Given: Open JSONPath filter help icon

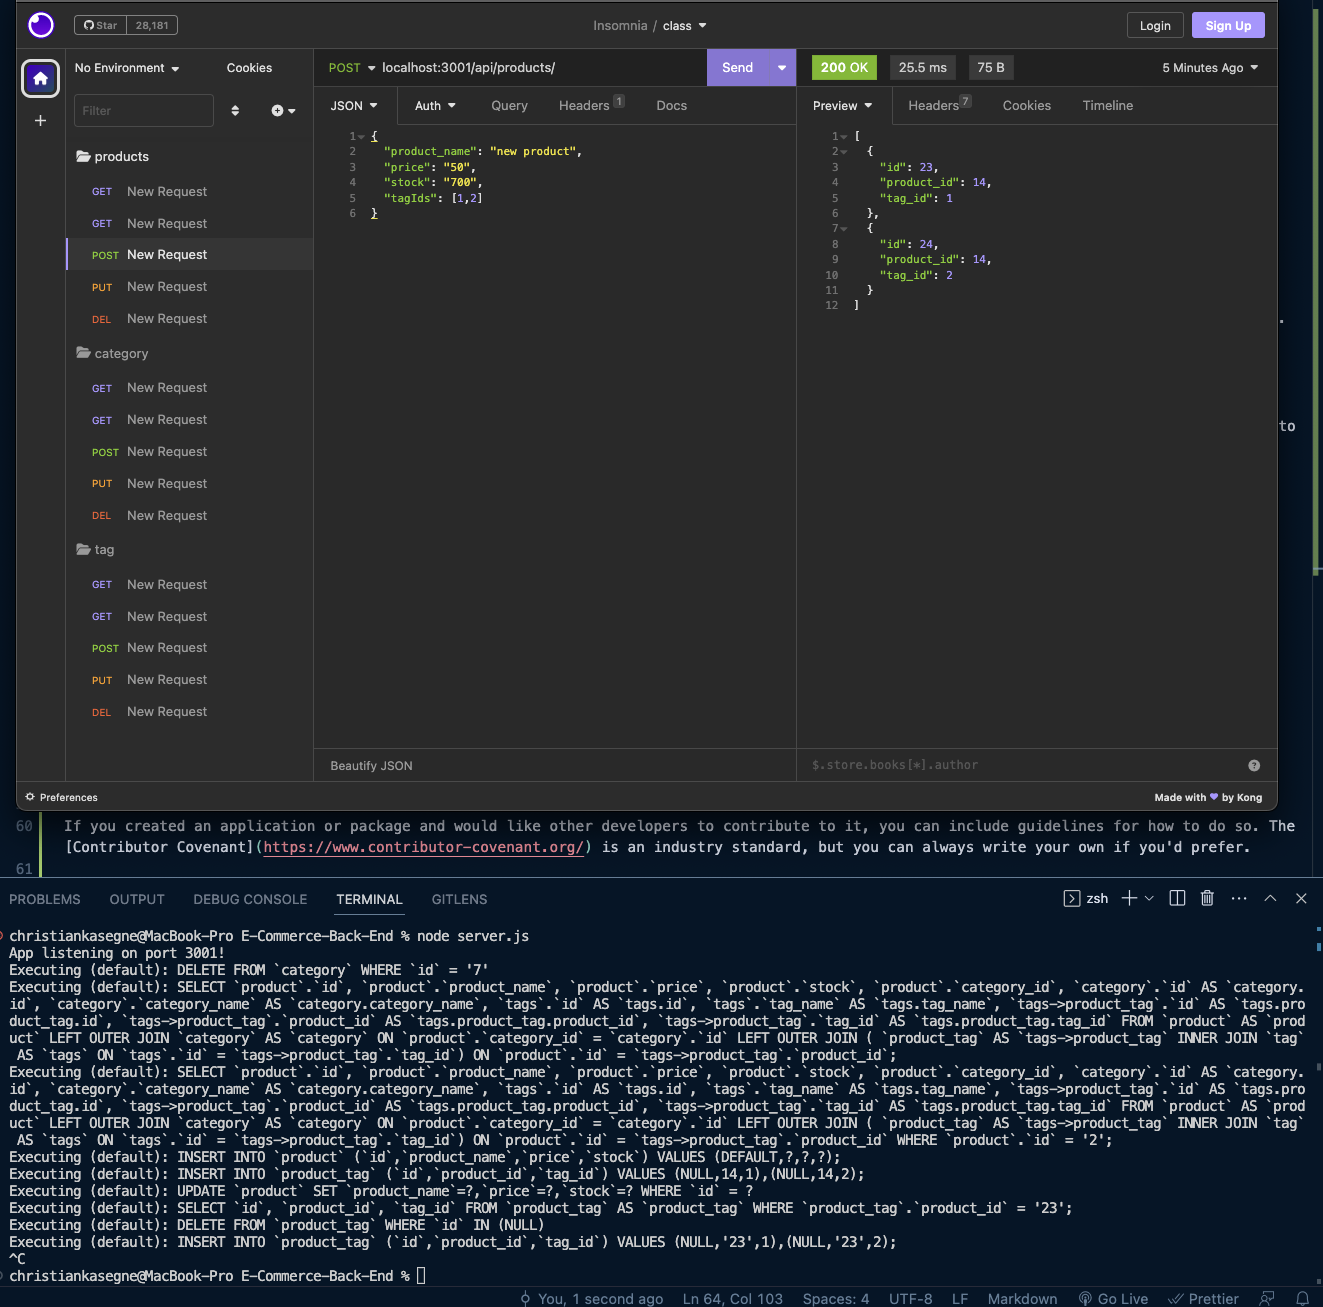Looking at the screenshot, I should (x=1254, y=765).
